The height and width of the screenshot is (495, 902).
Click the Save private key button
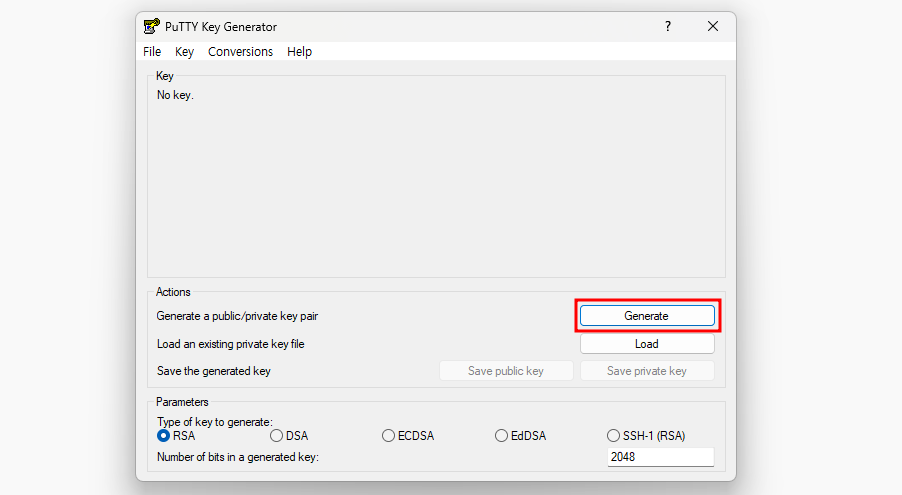tap(647, 371)
